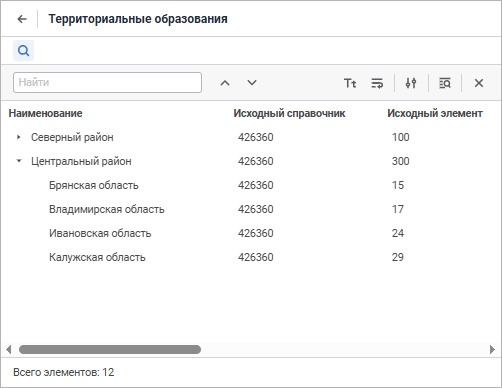Toggle filter found items list icon
The height and width of the screenshot is (388, 502).
(x=445, y=83)
